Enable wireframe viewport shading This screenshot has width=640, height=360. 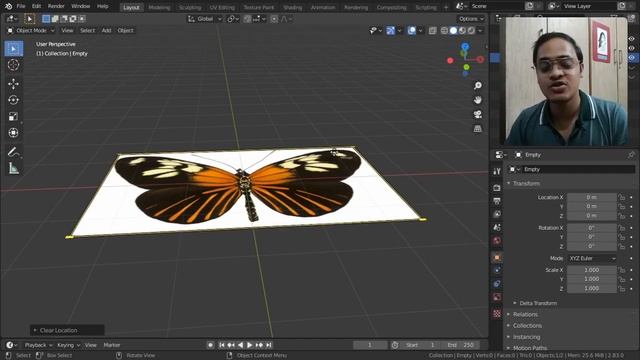click(x=444, y=31)
